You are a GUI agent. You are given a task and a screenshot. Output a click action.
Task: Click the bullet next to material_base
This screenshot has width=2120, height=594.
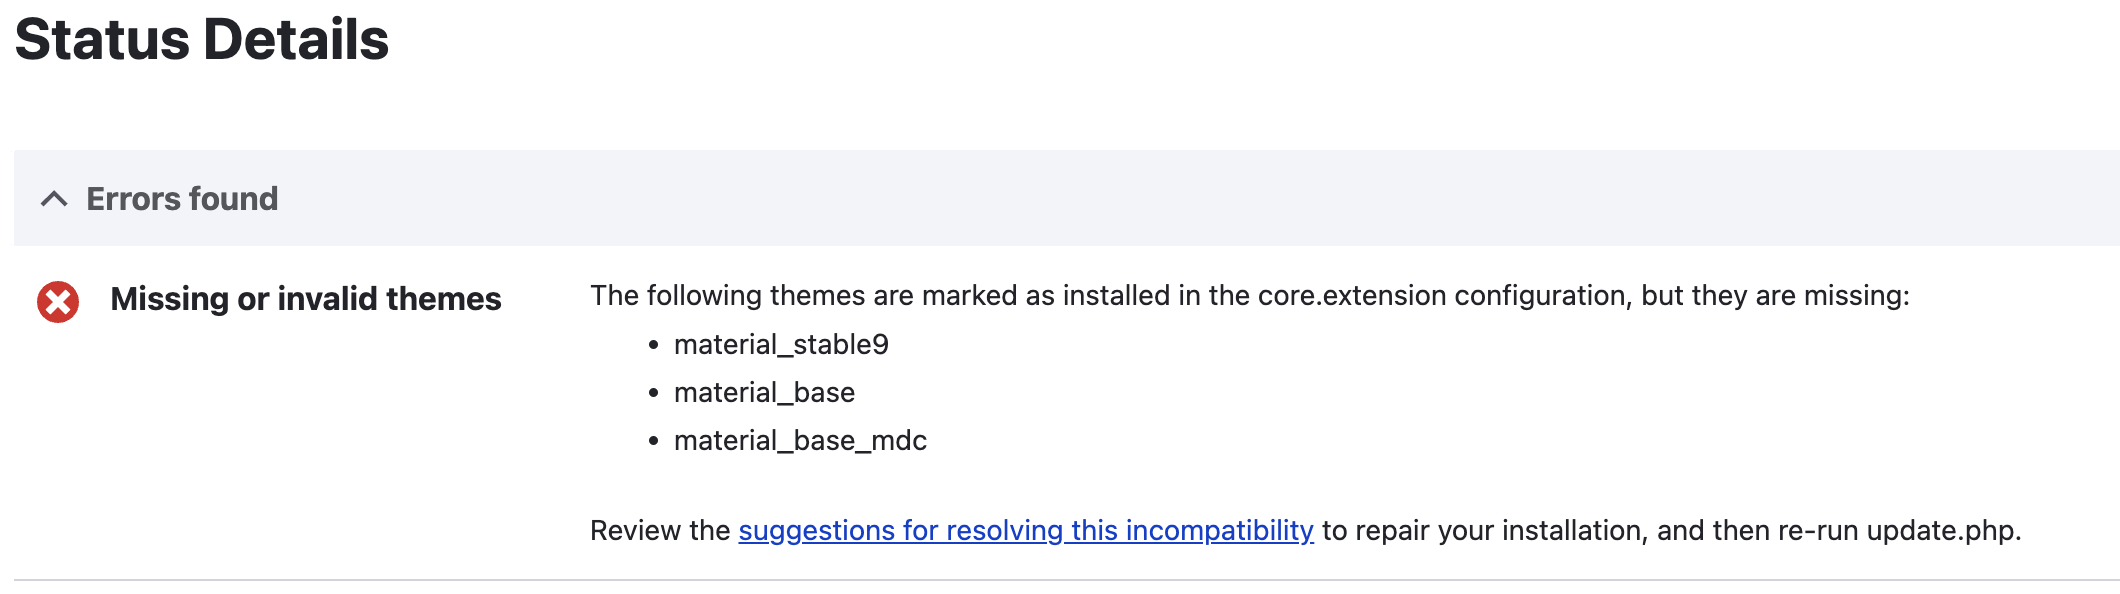(653, 394)
